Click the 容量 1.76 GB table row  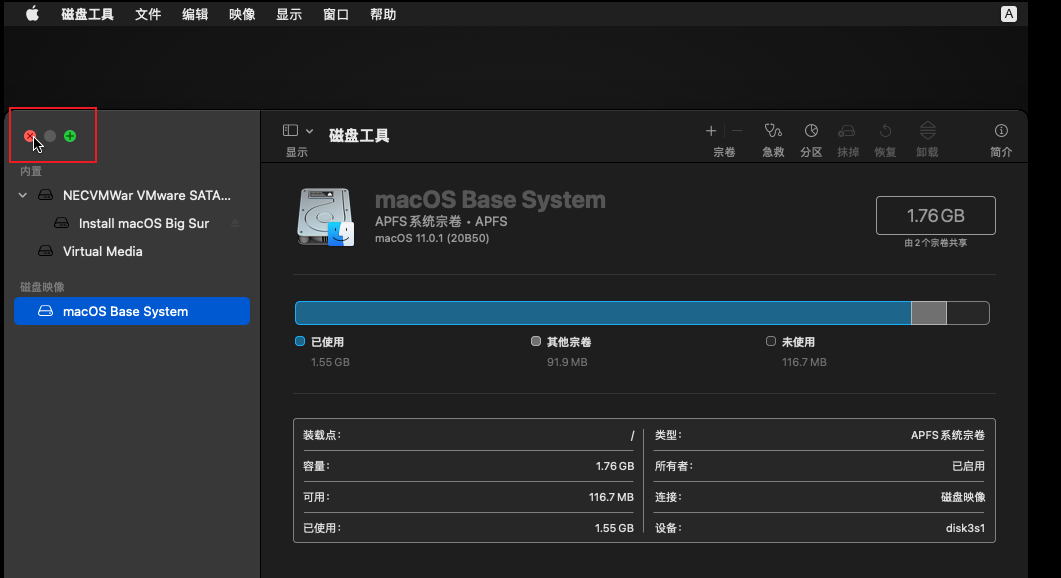(468, 466)
